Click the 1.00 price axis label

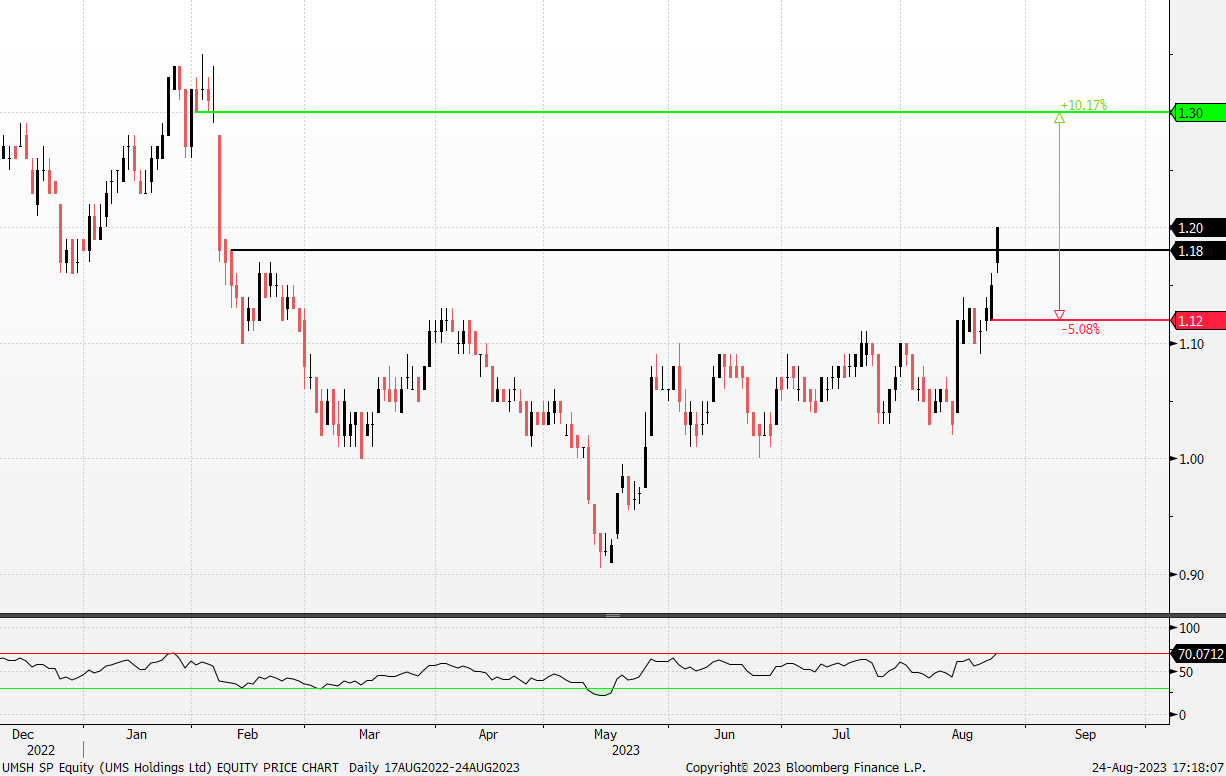point(1190,459)
